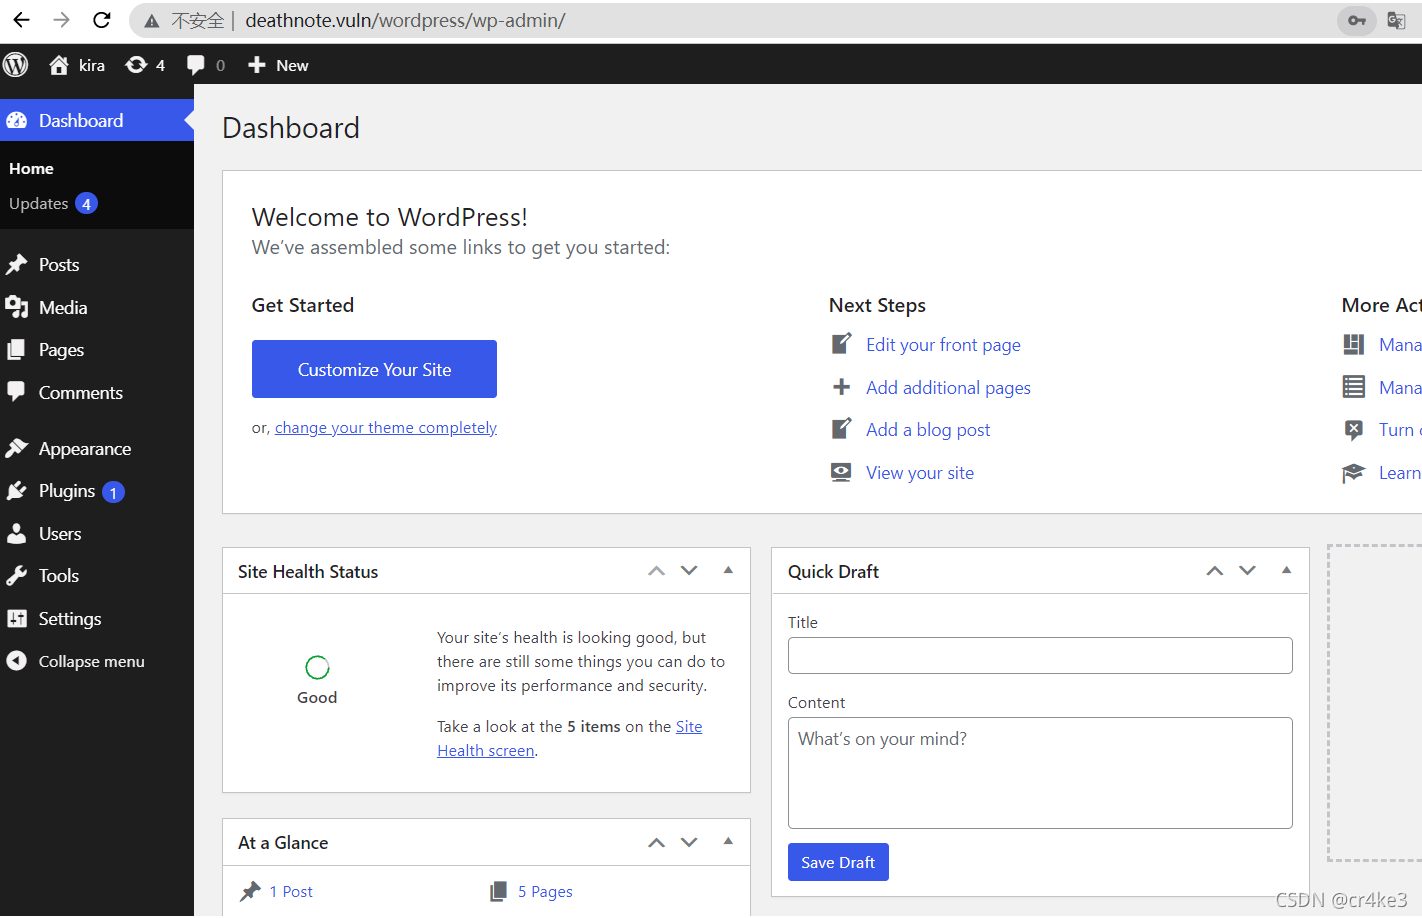Reload the page with the refresh icon
The height and width of the screenshot is (918, 1422).
click(101, 20)
